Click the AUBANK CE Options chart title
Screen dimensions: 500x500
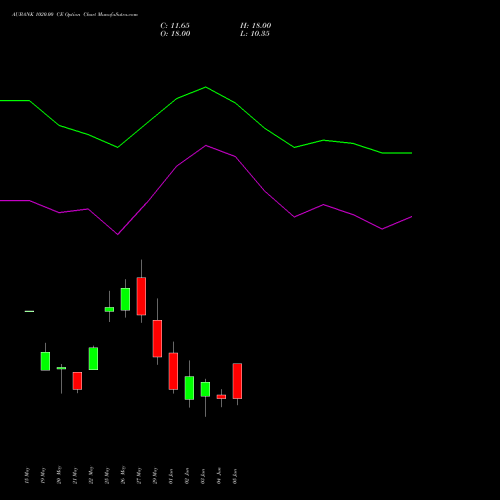[75, 15]
